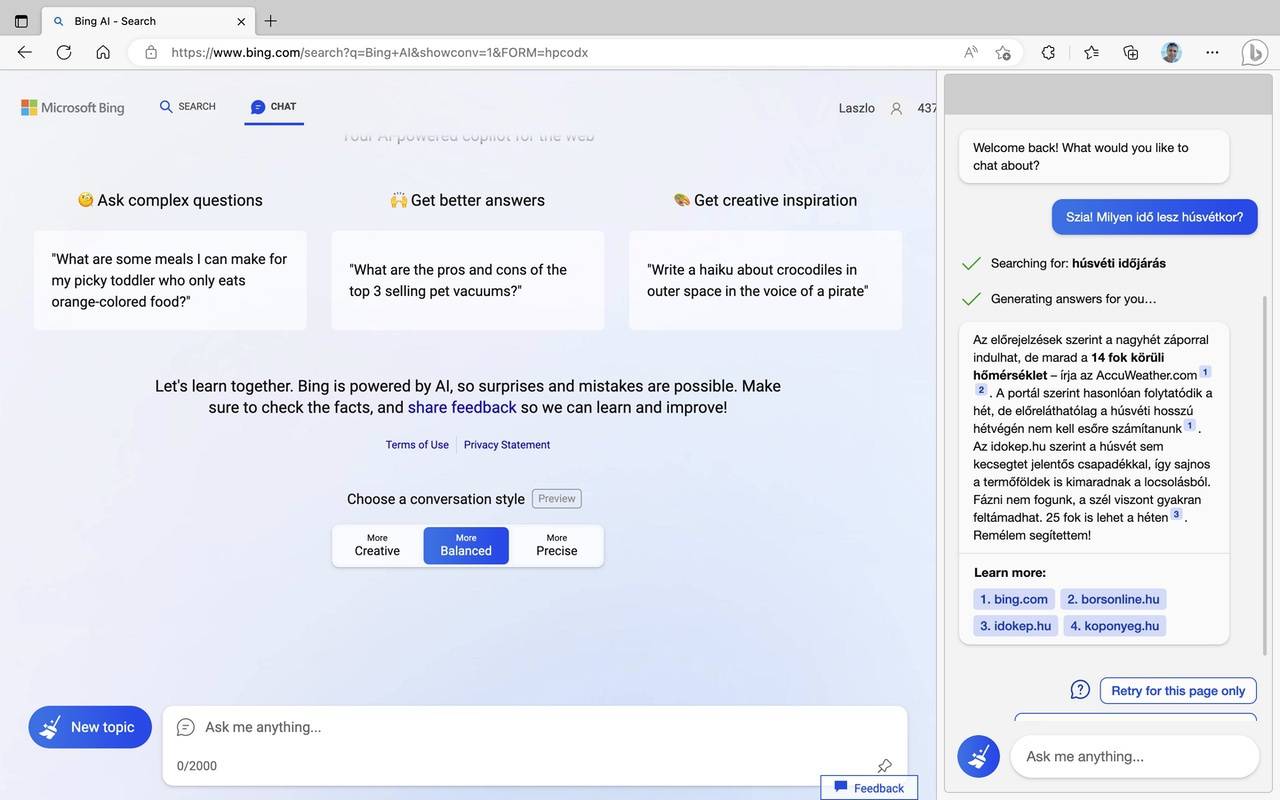Switch to the CHAT tab

point(274,107)
